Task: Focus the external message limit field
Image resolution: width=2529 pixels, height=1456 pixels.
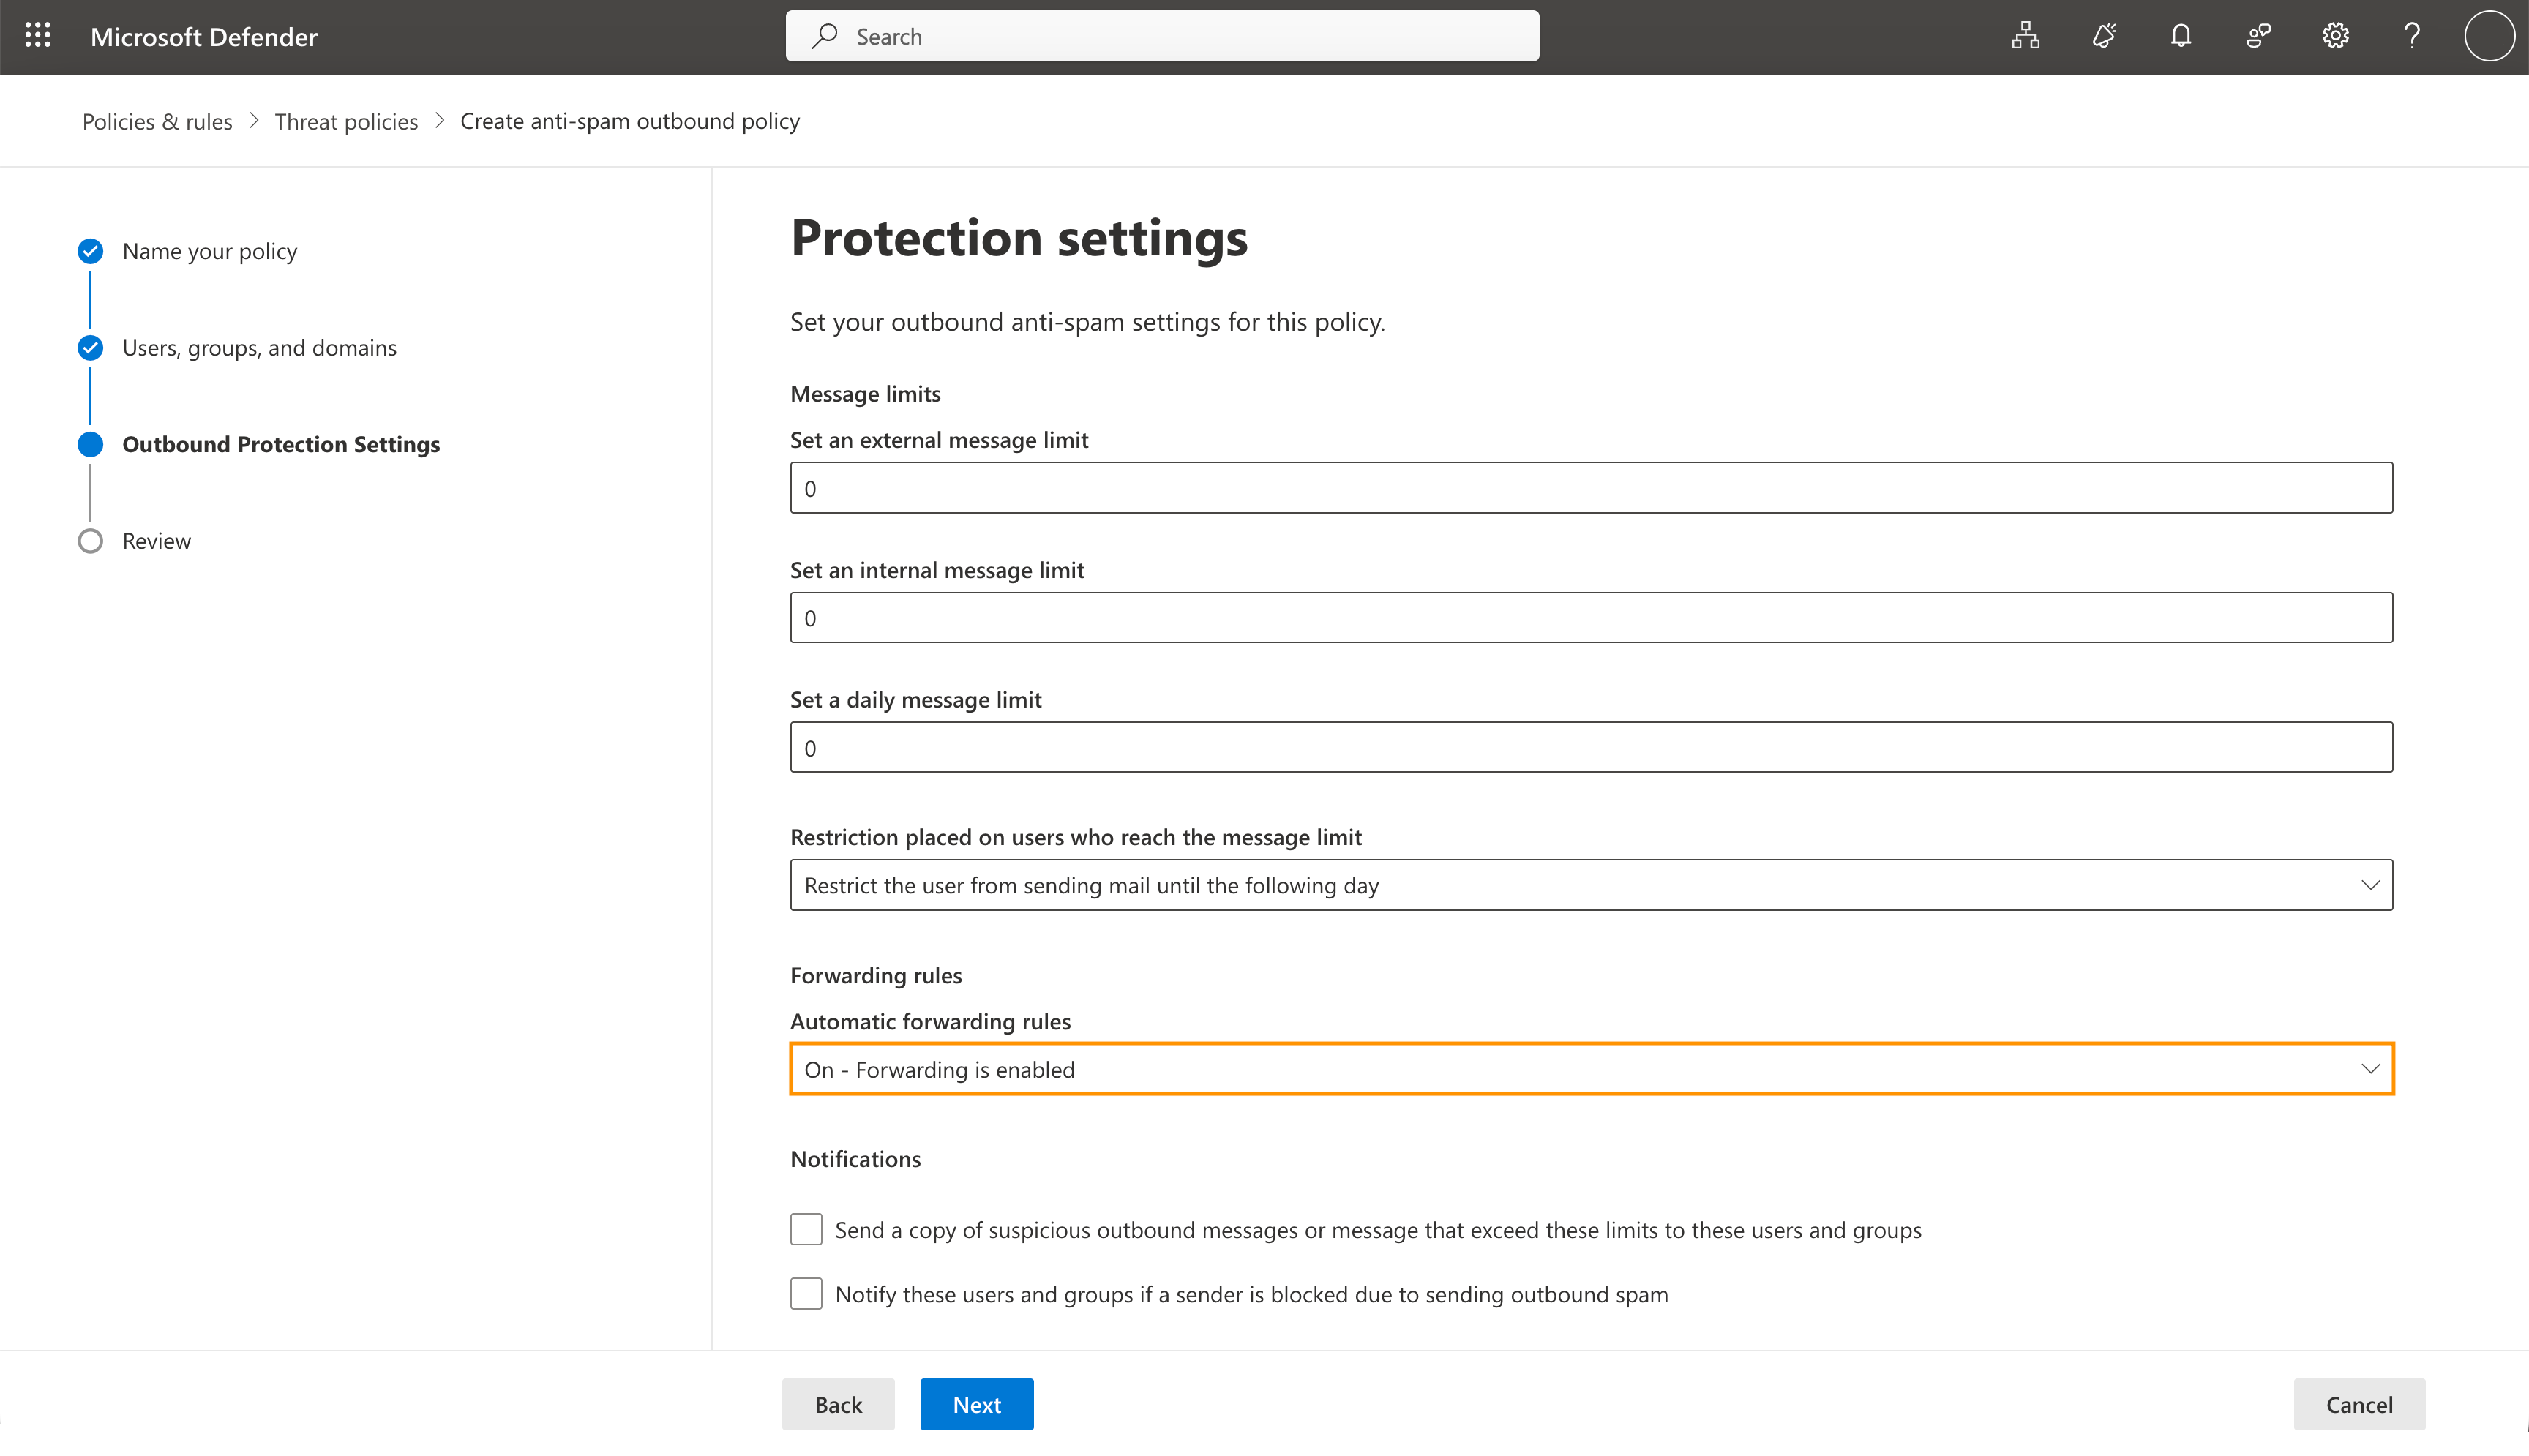Action: 1591,488
